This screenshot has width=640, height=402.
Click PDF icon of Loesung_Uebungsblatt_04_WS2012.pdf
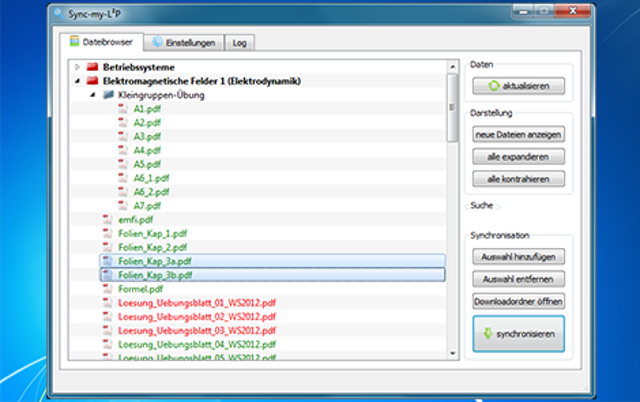[x=107, y=344]
